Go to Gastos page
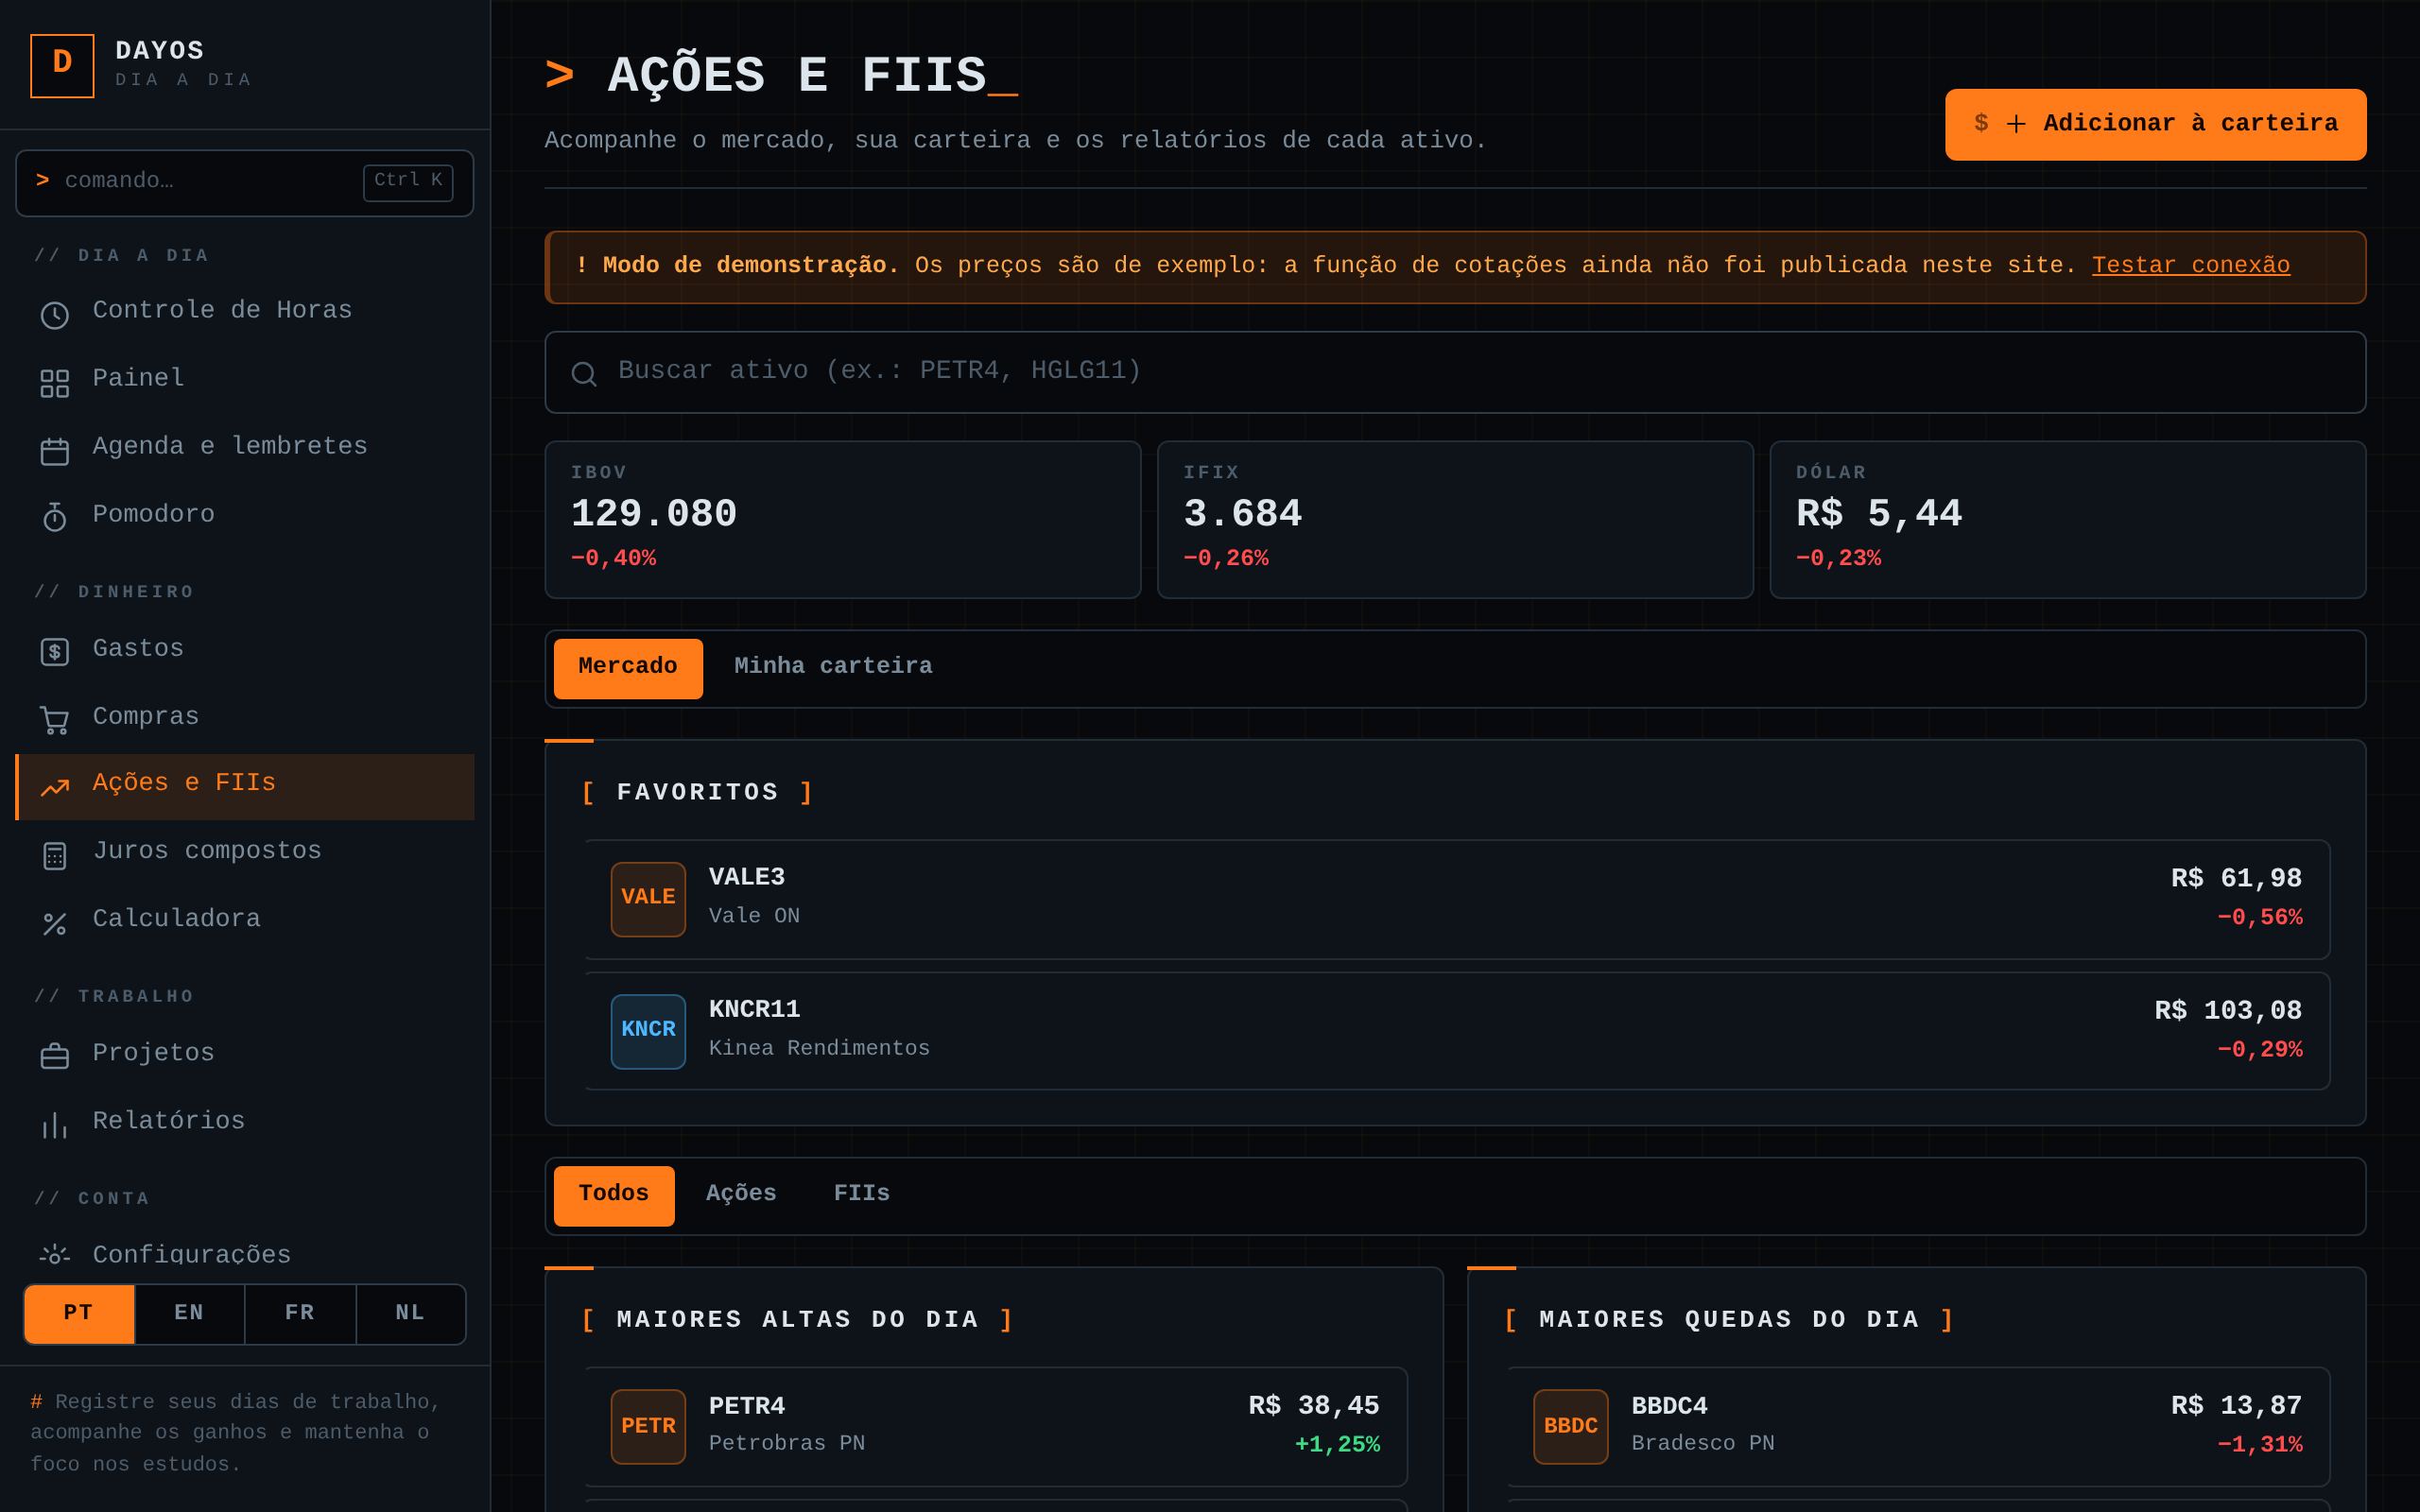The image size is (2420, 1512). (245, 651)
